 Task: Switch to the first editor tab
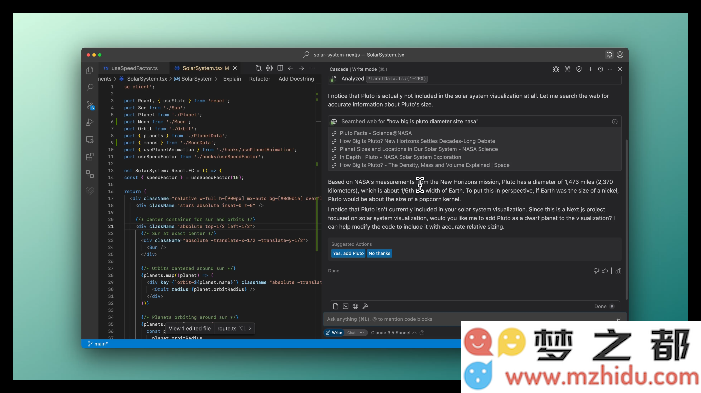click(131, 68)
